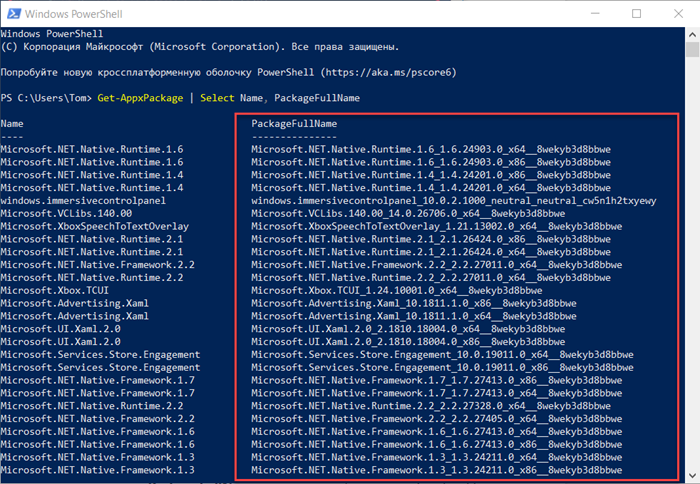Image resolution: width=700 pixels, height=484 pixels.
Task: Select full name Framework.1.7_1.7.27413.0_x86
Action: point(437,380)
